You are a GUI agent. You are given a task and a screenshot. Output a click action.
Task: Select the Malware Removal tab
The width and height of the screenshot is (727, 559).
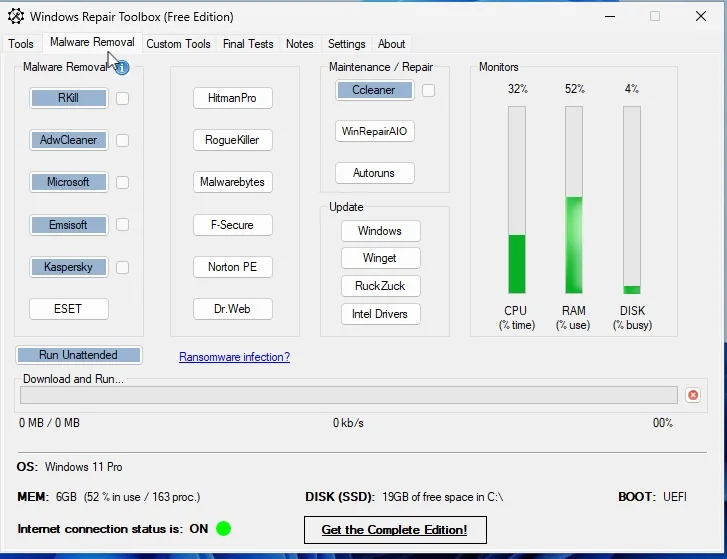point(92,42)
